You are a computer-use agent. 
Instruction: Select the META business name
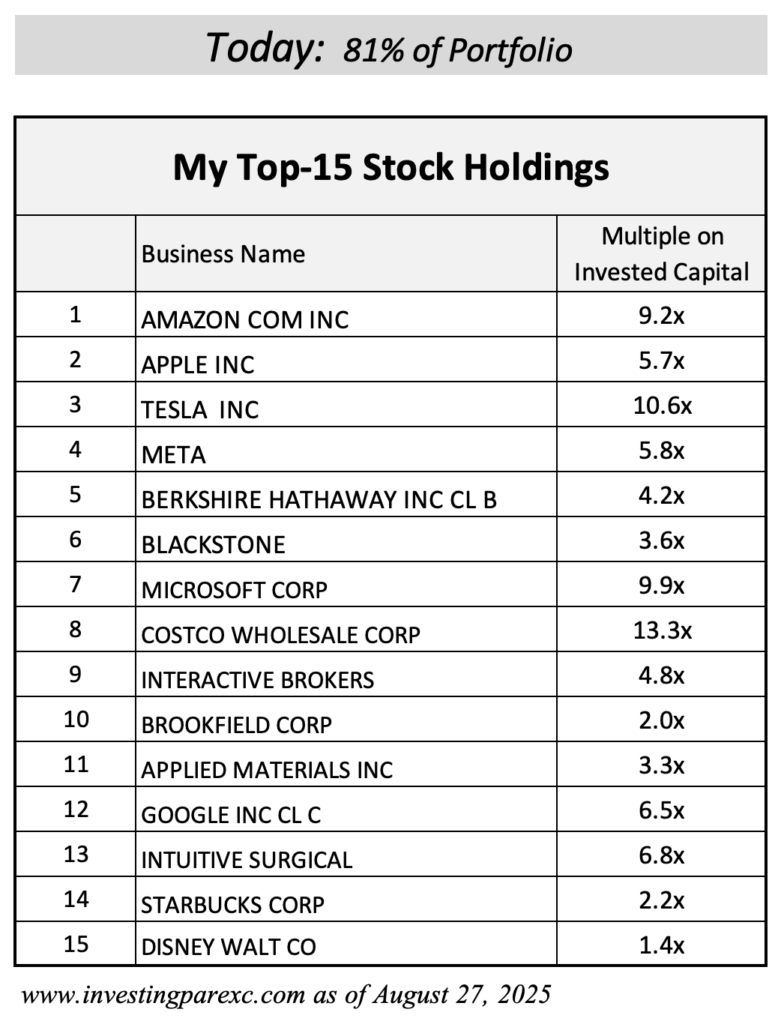(x=174, y=455)
